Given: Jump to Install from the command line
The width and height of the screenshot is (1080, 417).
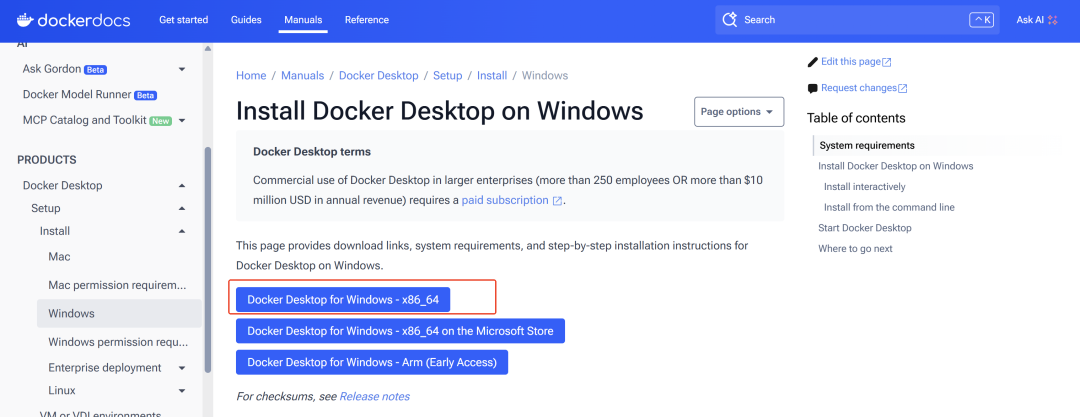Looking at the screenshot, I should click(x=889, y=207).
